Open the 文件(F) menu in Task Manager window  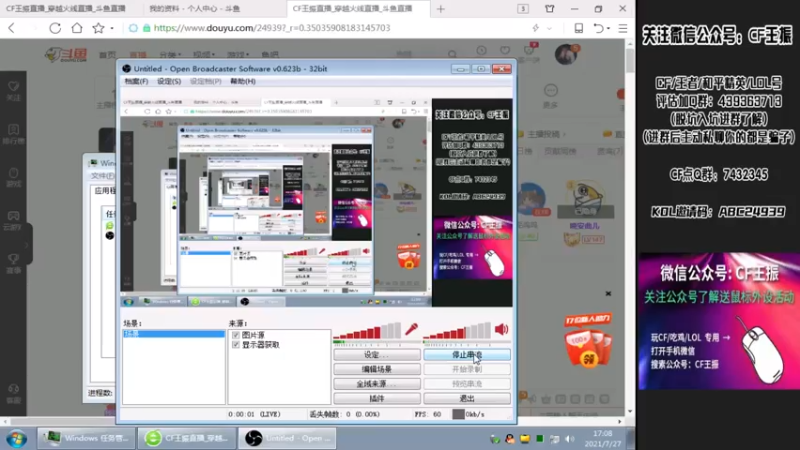tap(102, 176)
